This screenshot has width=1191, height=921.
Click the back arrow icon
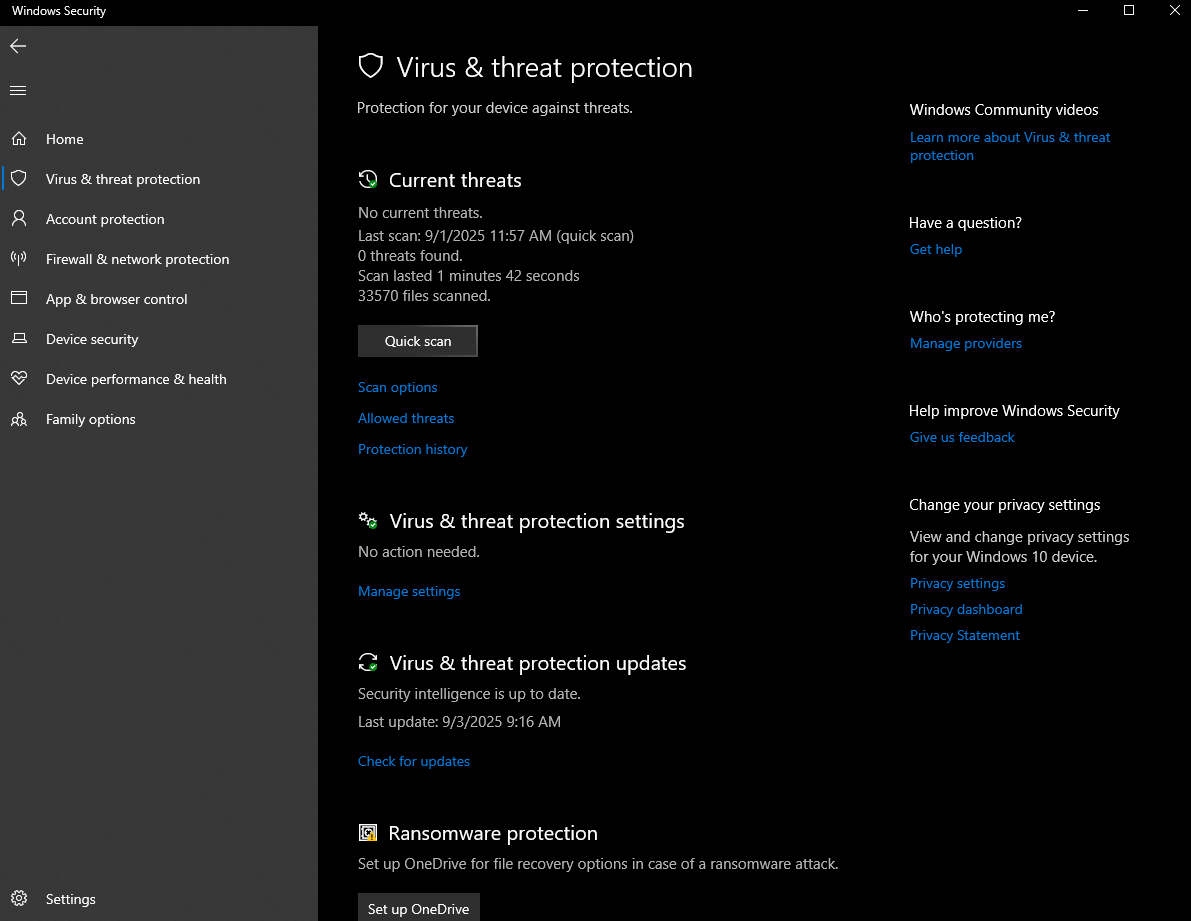click(18, 46)
